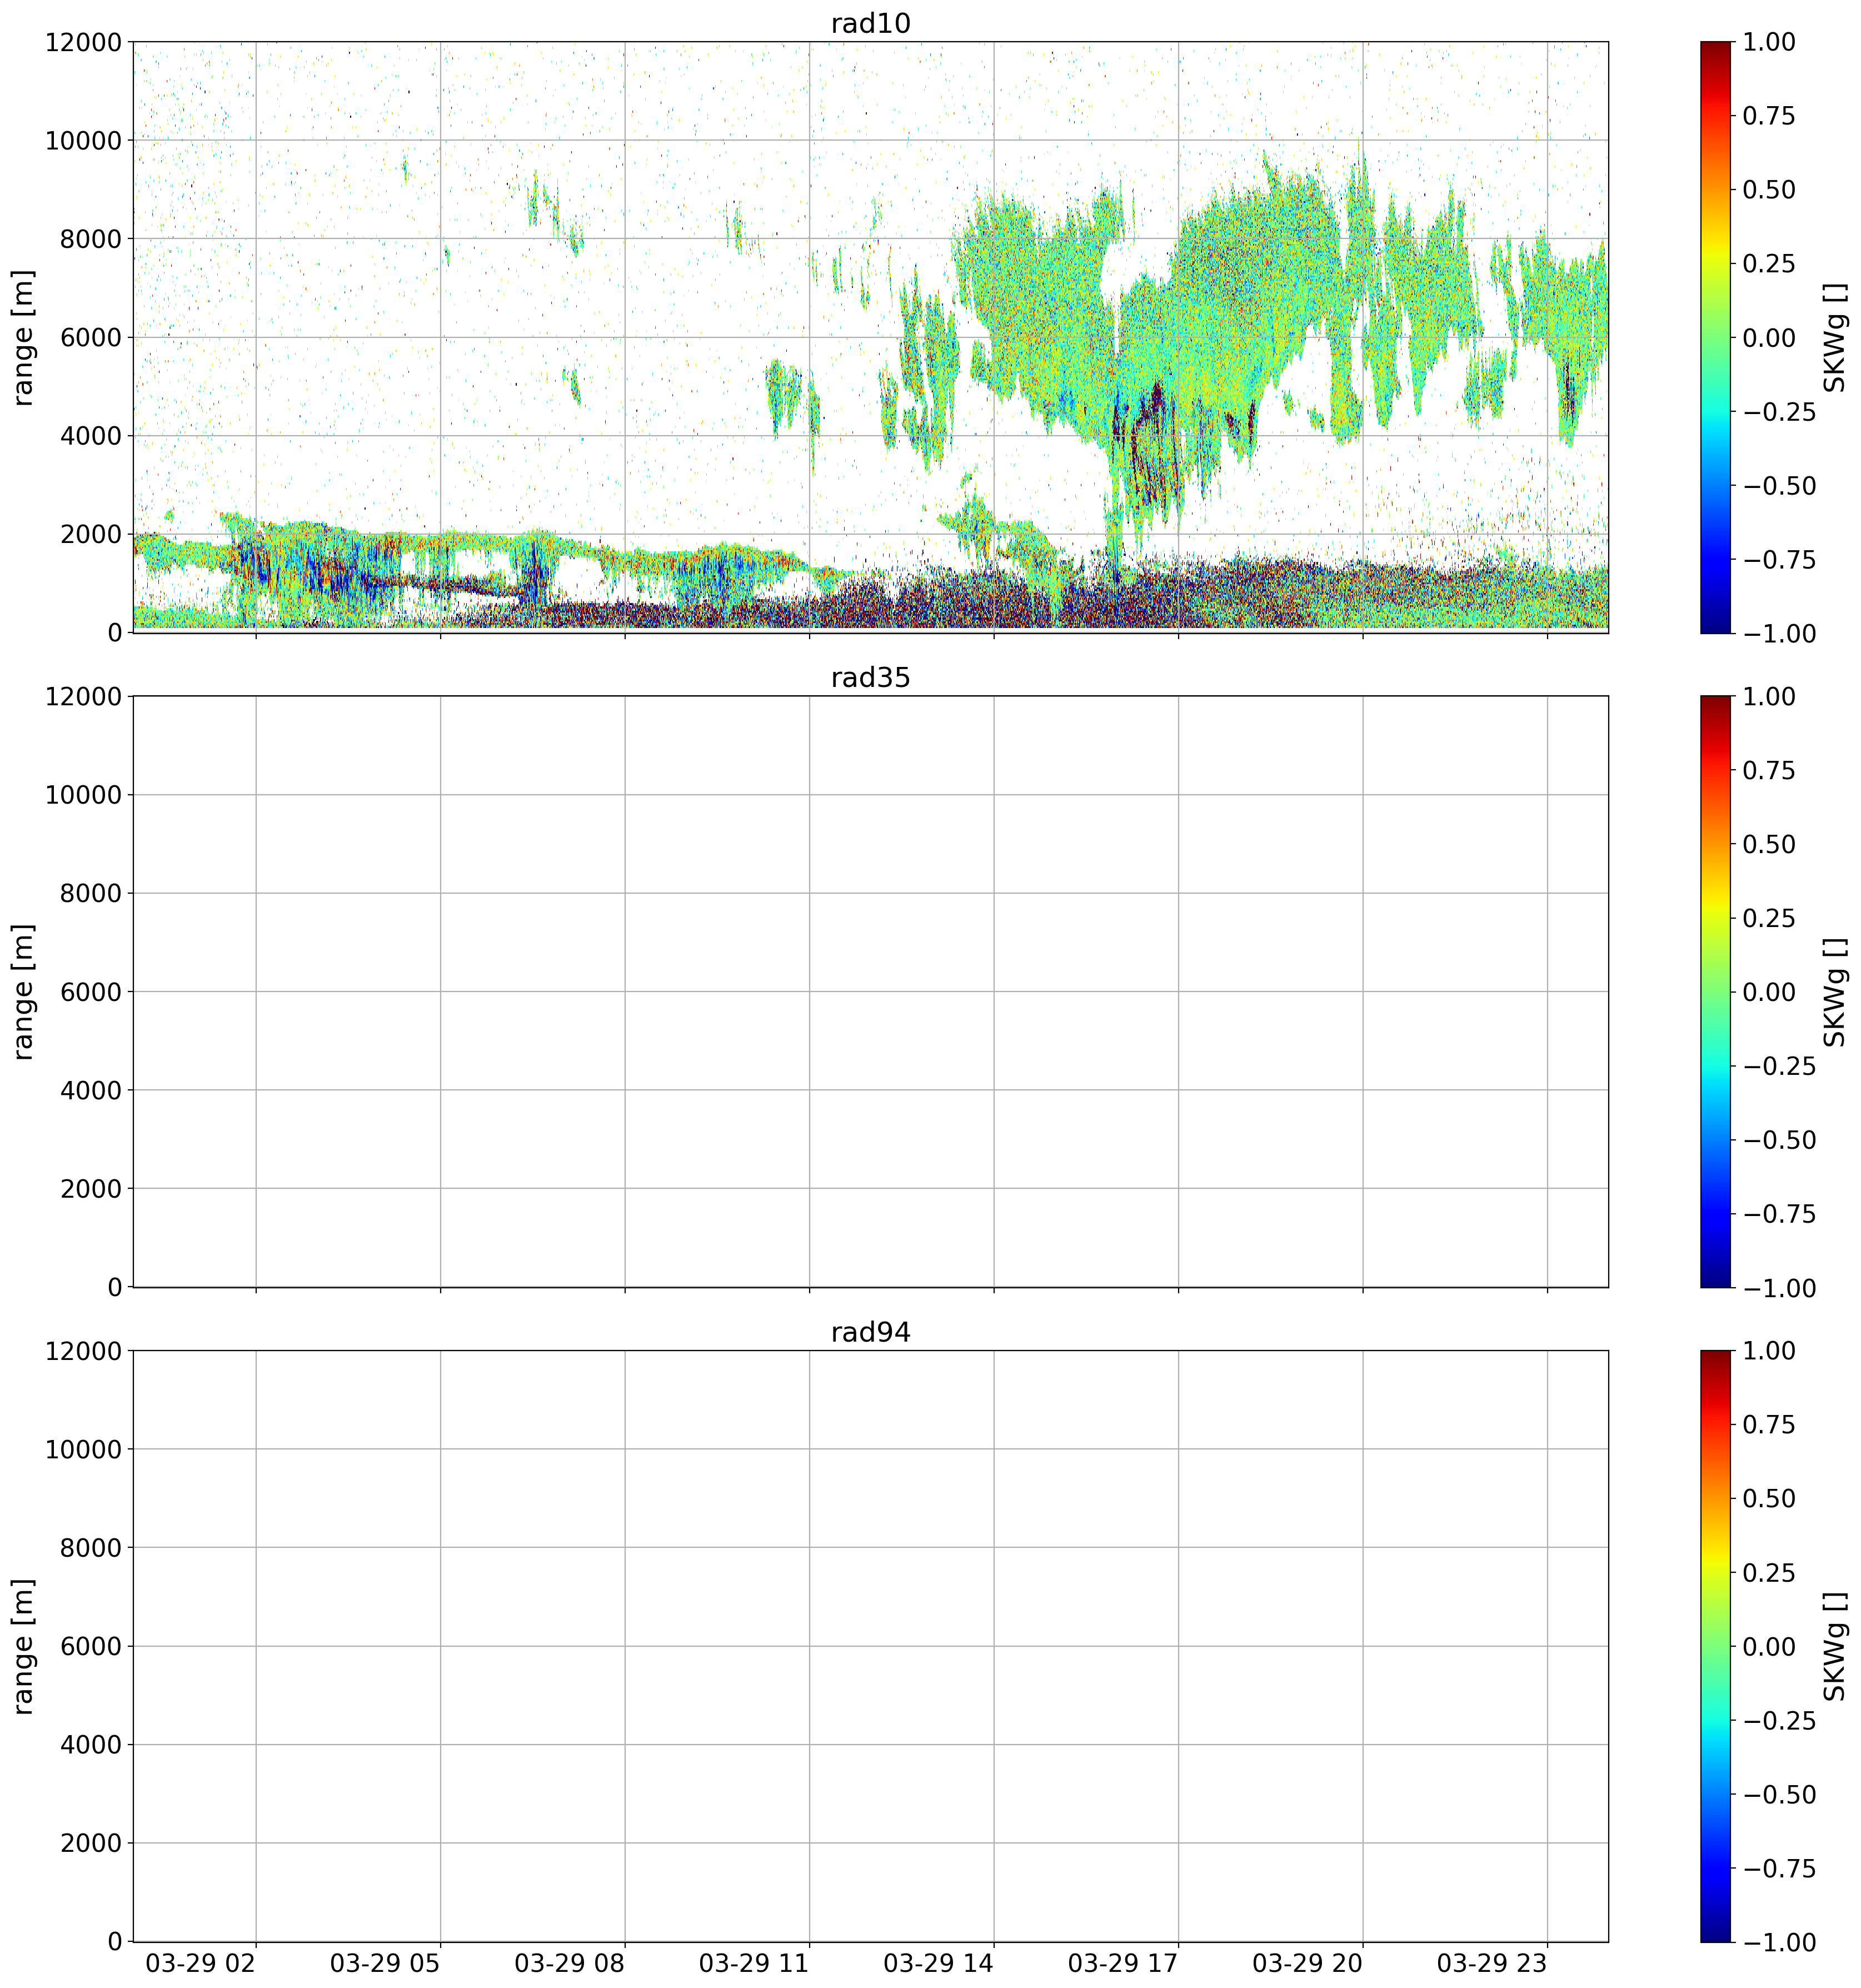Click the rad10 plot title

pyautogui.click(x=870, y=23)
